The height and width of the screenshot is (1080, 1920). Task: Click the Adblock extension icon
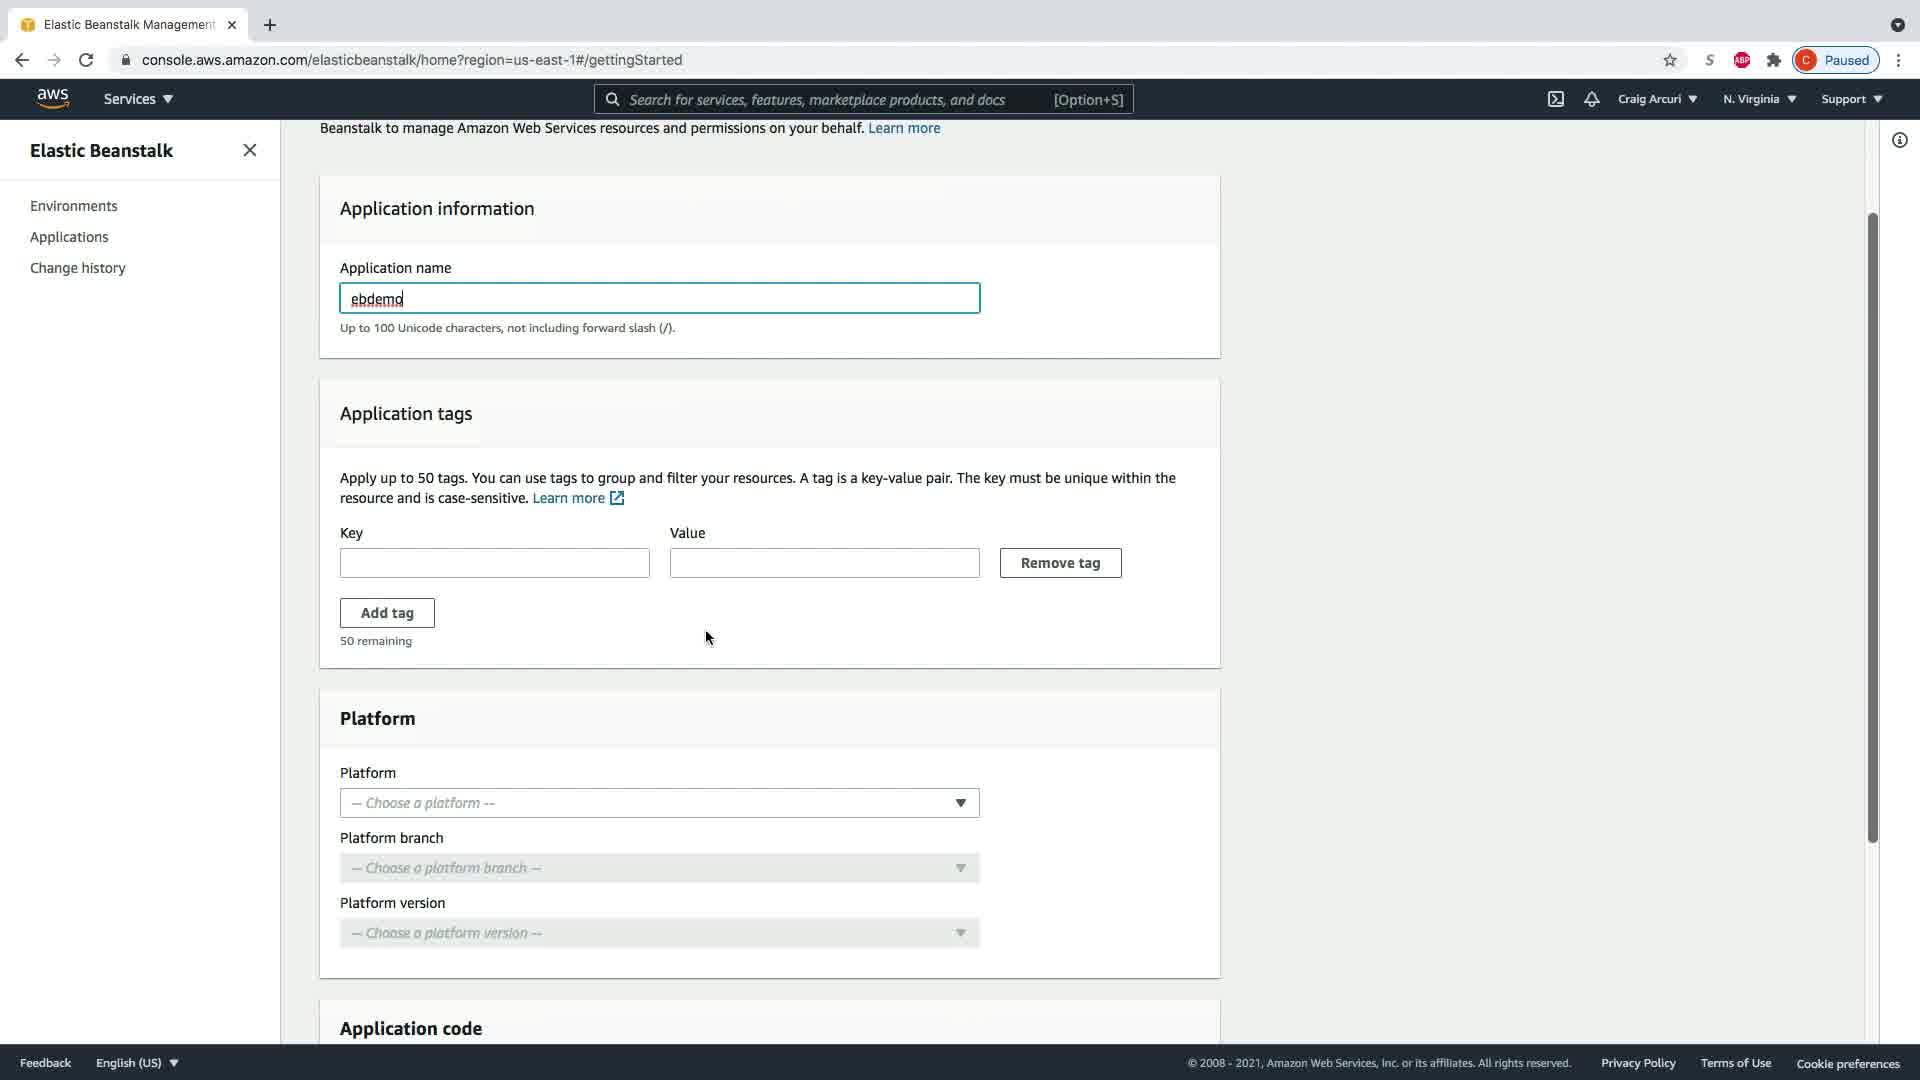1742,60
